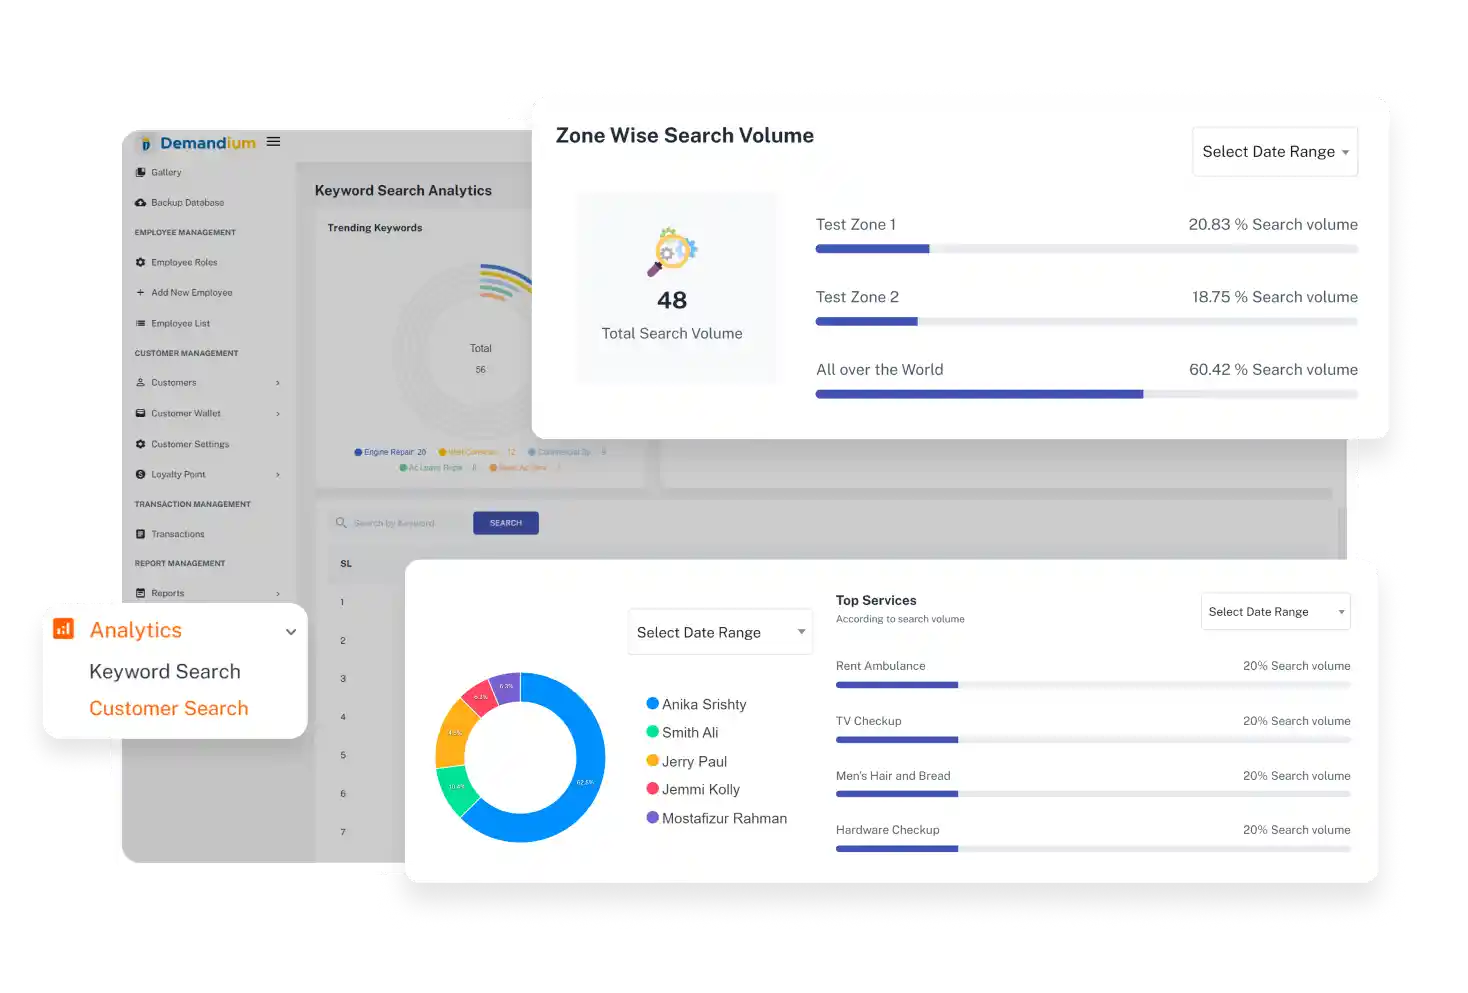
Task: Click Mostafizur Rahman purple legend dot
Action: [x=653, y=817]
